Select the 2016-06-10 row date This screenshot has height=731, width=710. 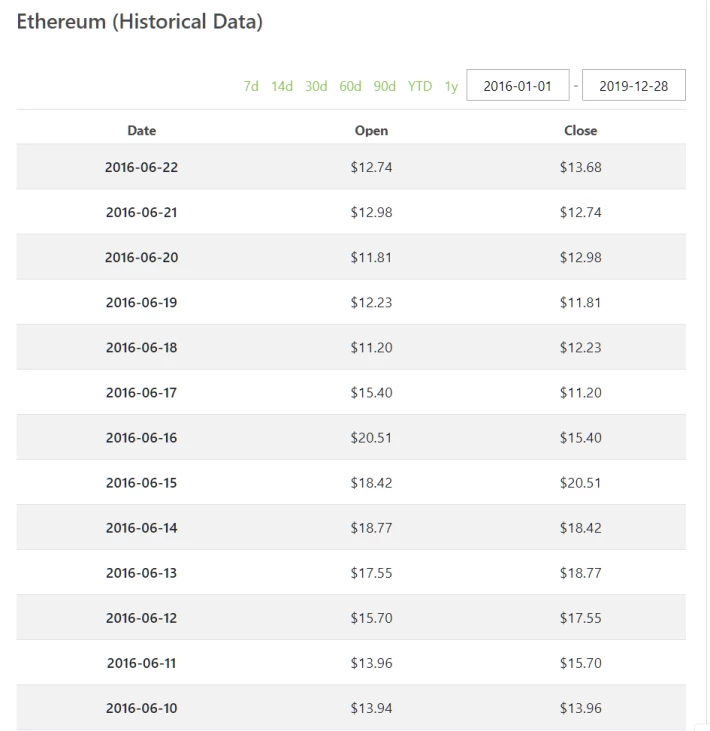(x=141, y=708)
